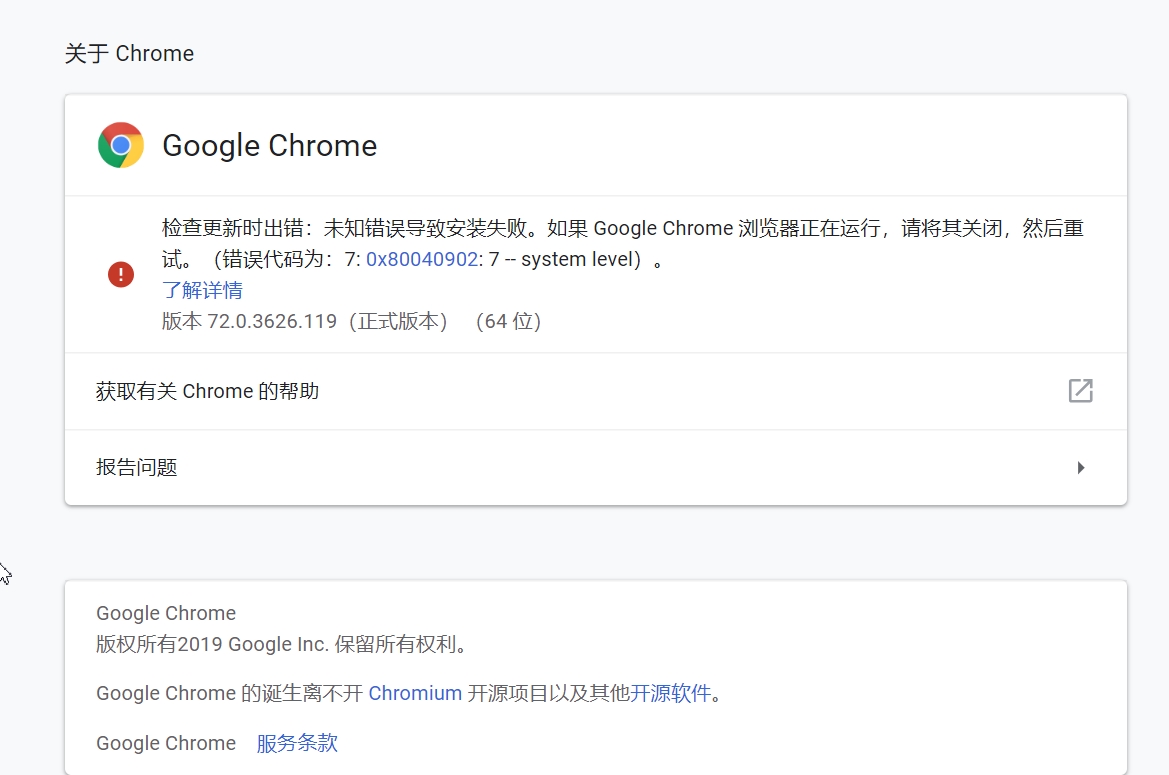
Task: Open the 了解详情 link
Action: click(x=202, y=291)
